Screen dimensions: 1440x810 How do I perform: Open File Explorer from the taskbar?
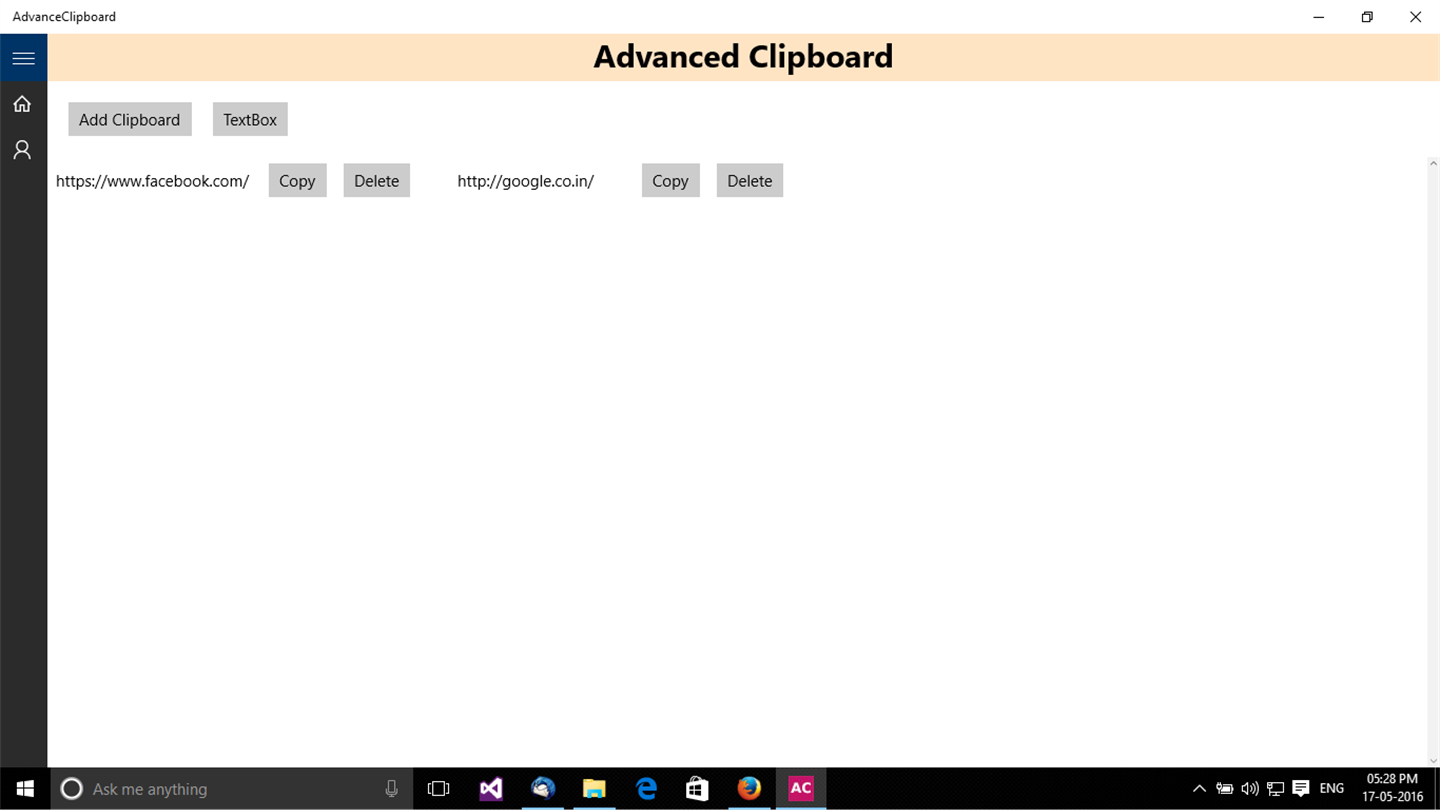[594, 789]
